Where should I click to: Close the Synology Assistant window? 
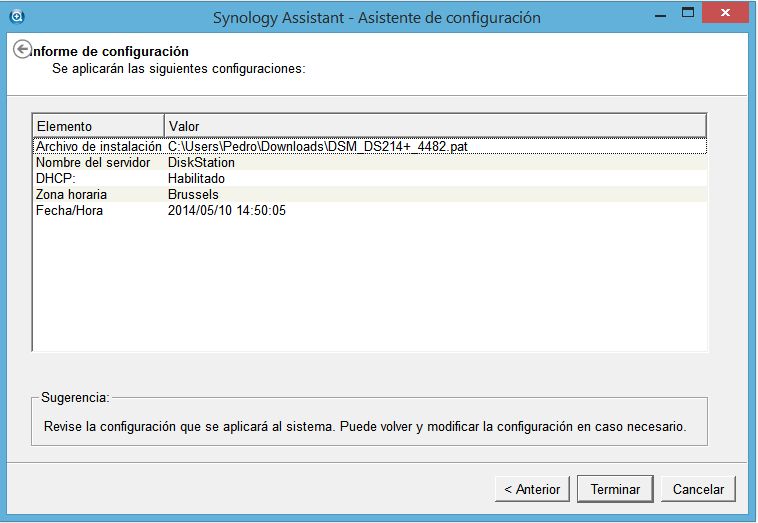(x=725, y=13)
